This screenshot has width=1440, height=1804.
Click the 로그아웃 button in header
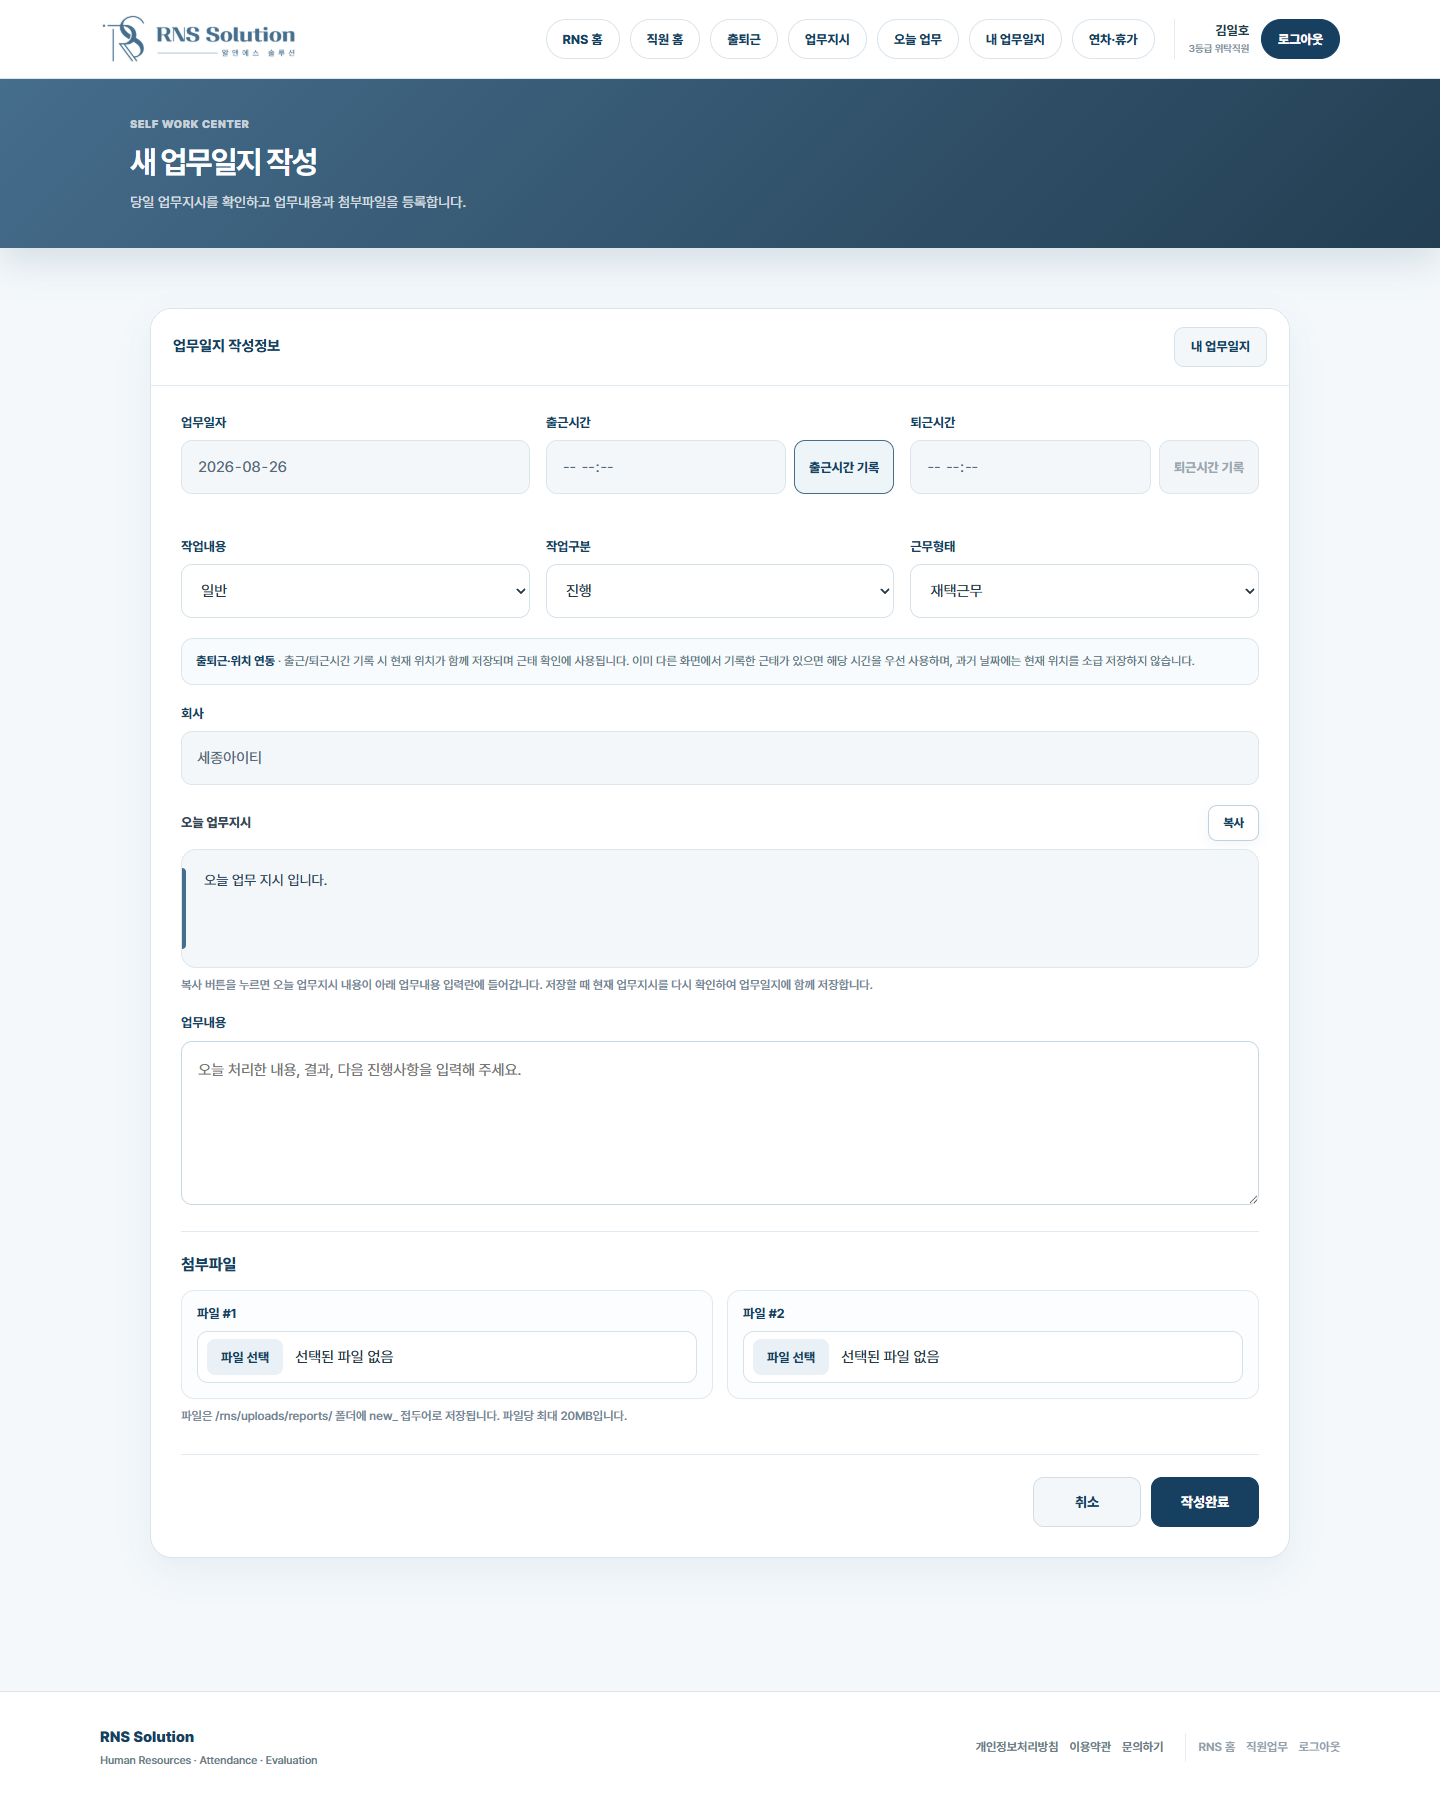(x=1300, y=39)
